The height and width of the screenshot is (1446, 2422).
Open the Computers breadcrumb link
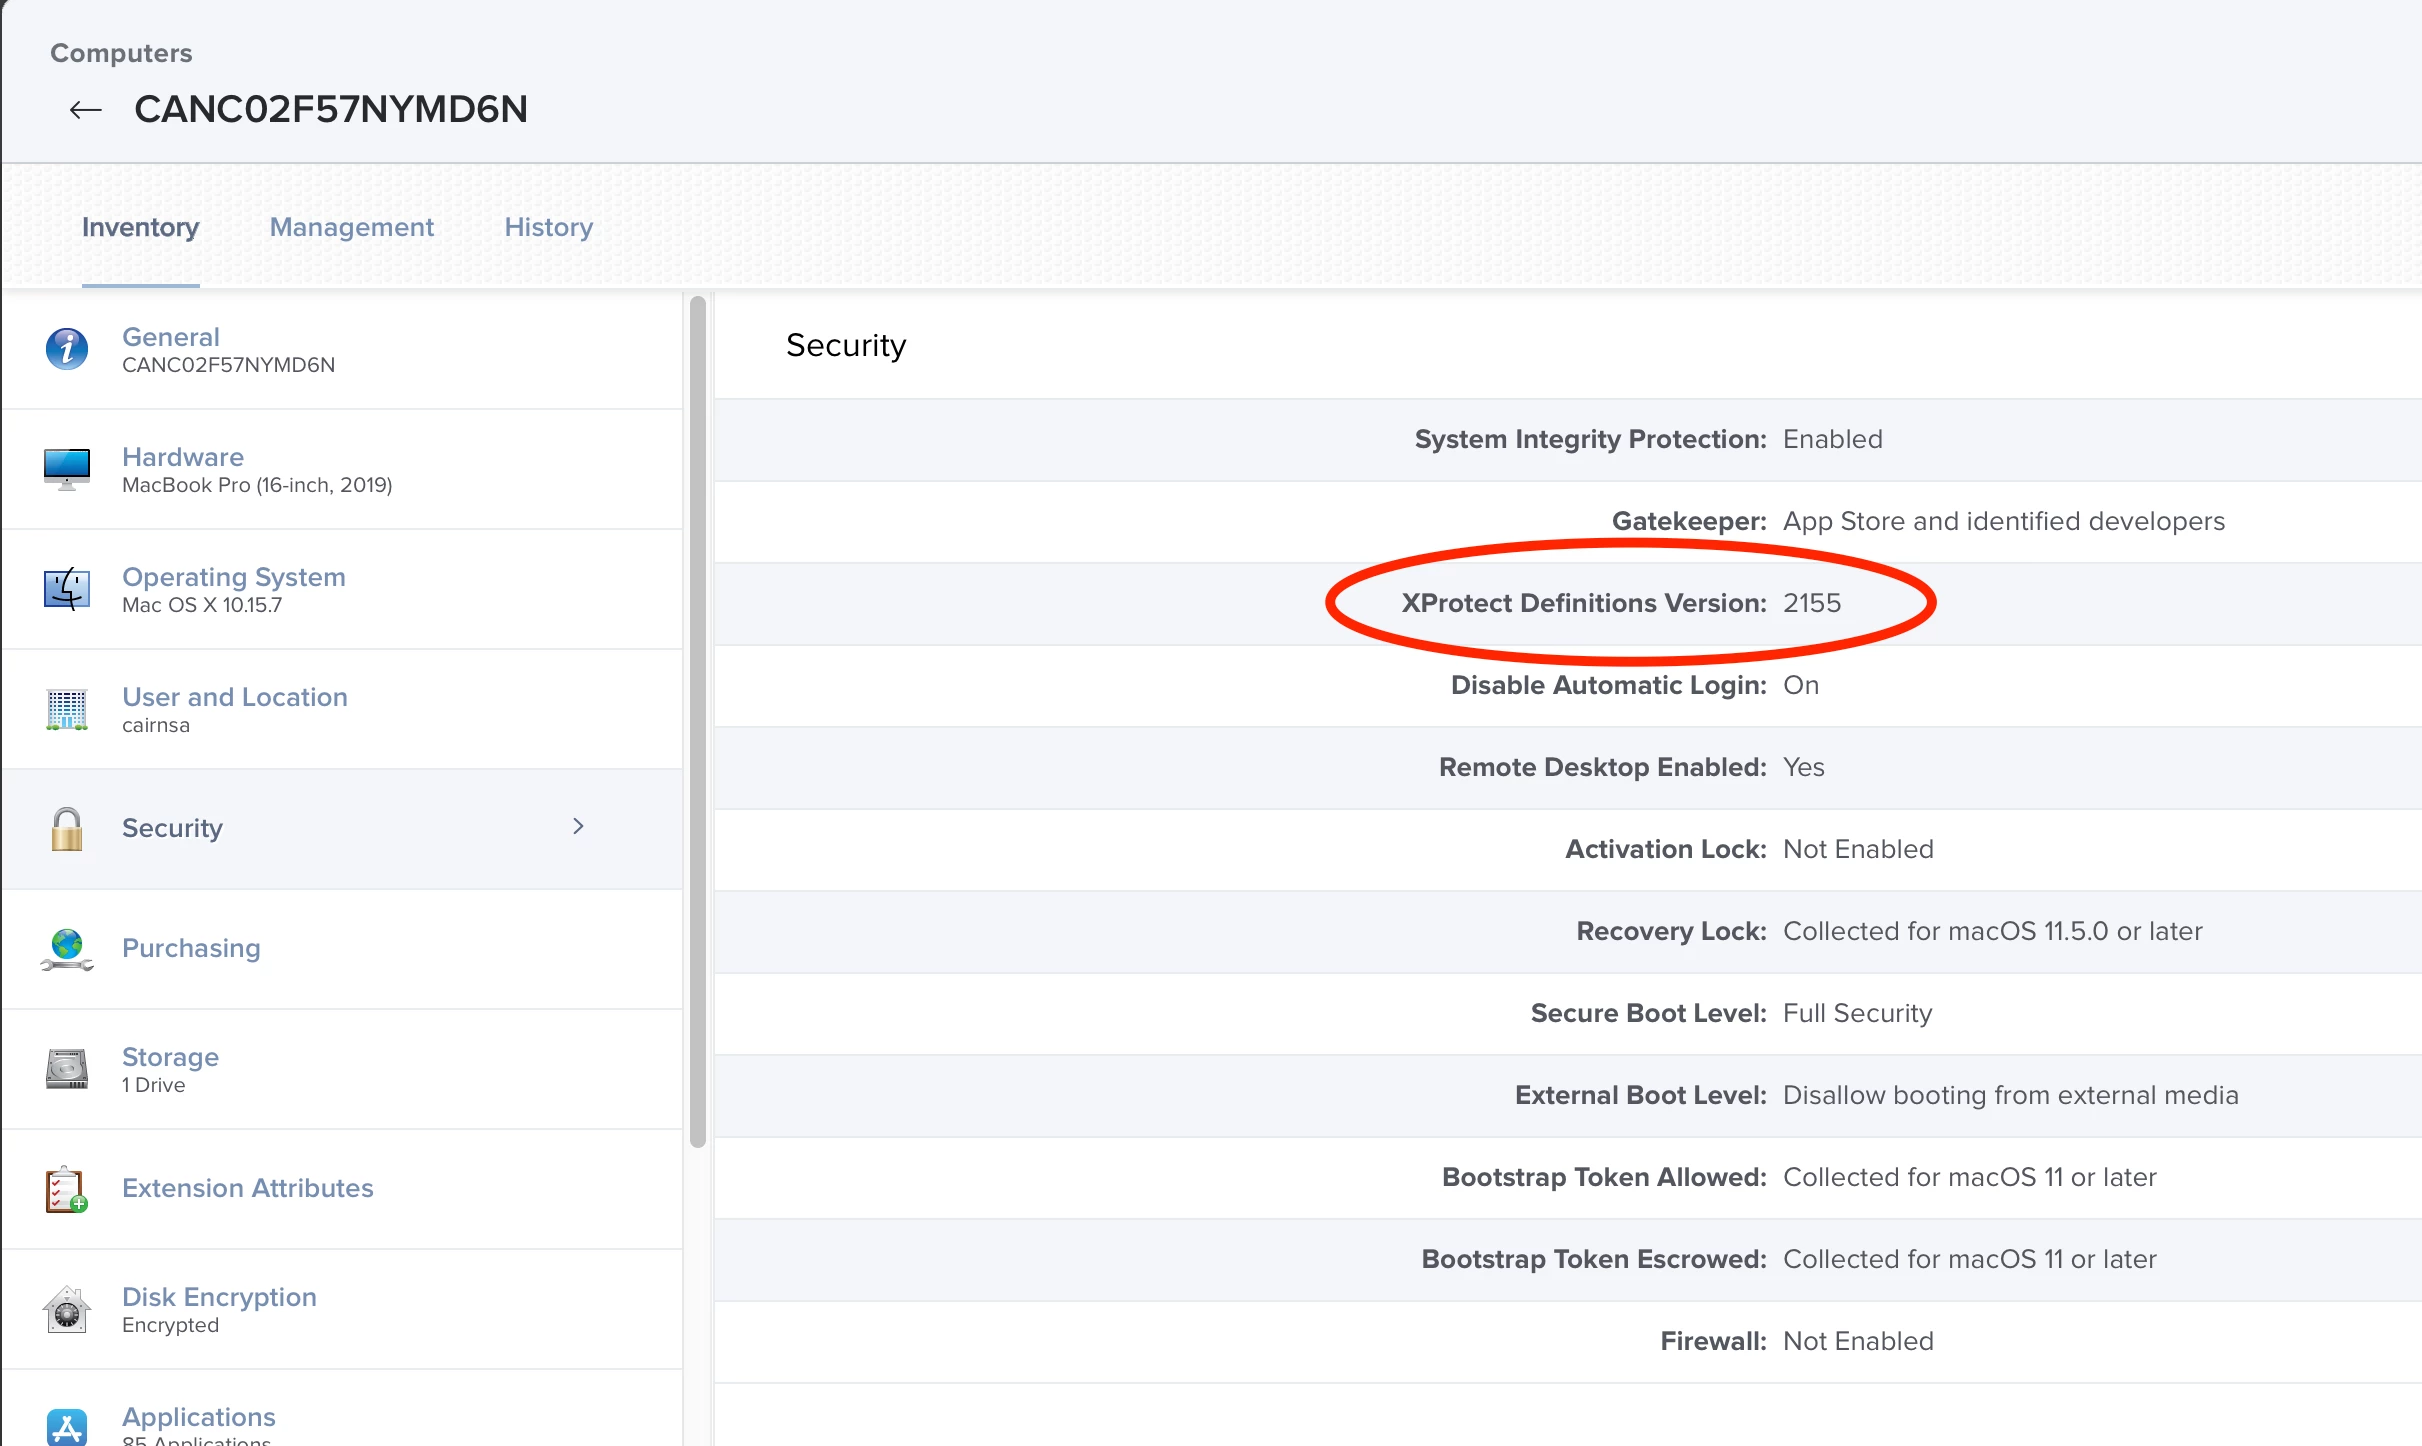(121, 53)
